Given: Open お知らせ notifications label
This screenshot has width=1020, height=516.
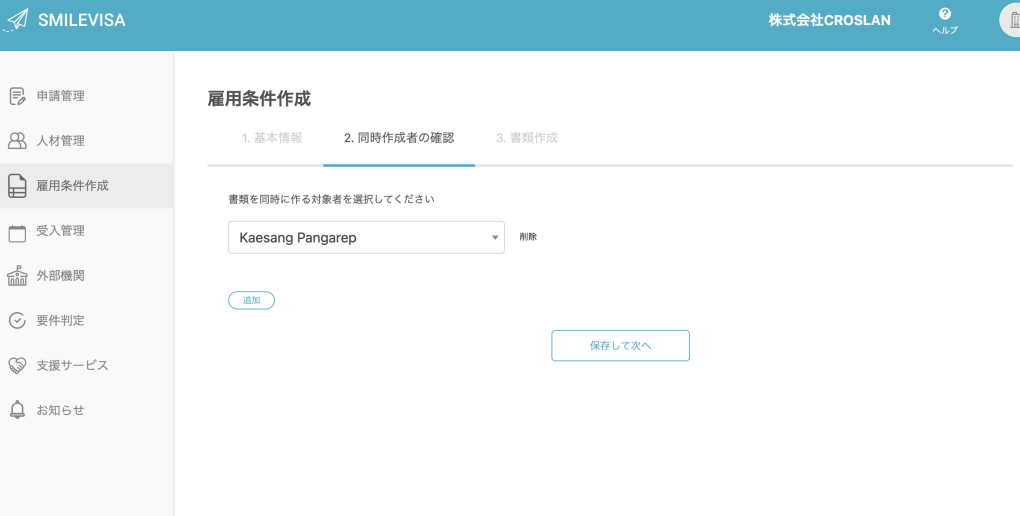Looking at the screenshot, I should (60, 410).
